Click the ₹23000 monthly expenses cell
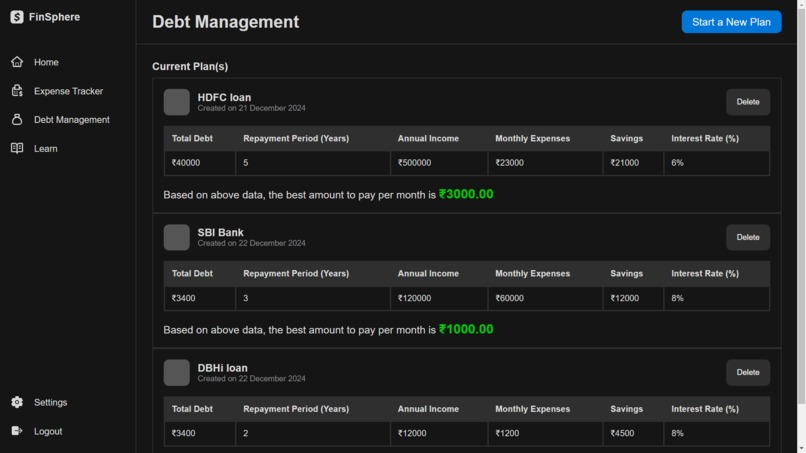 coord(545,163)
